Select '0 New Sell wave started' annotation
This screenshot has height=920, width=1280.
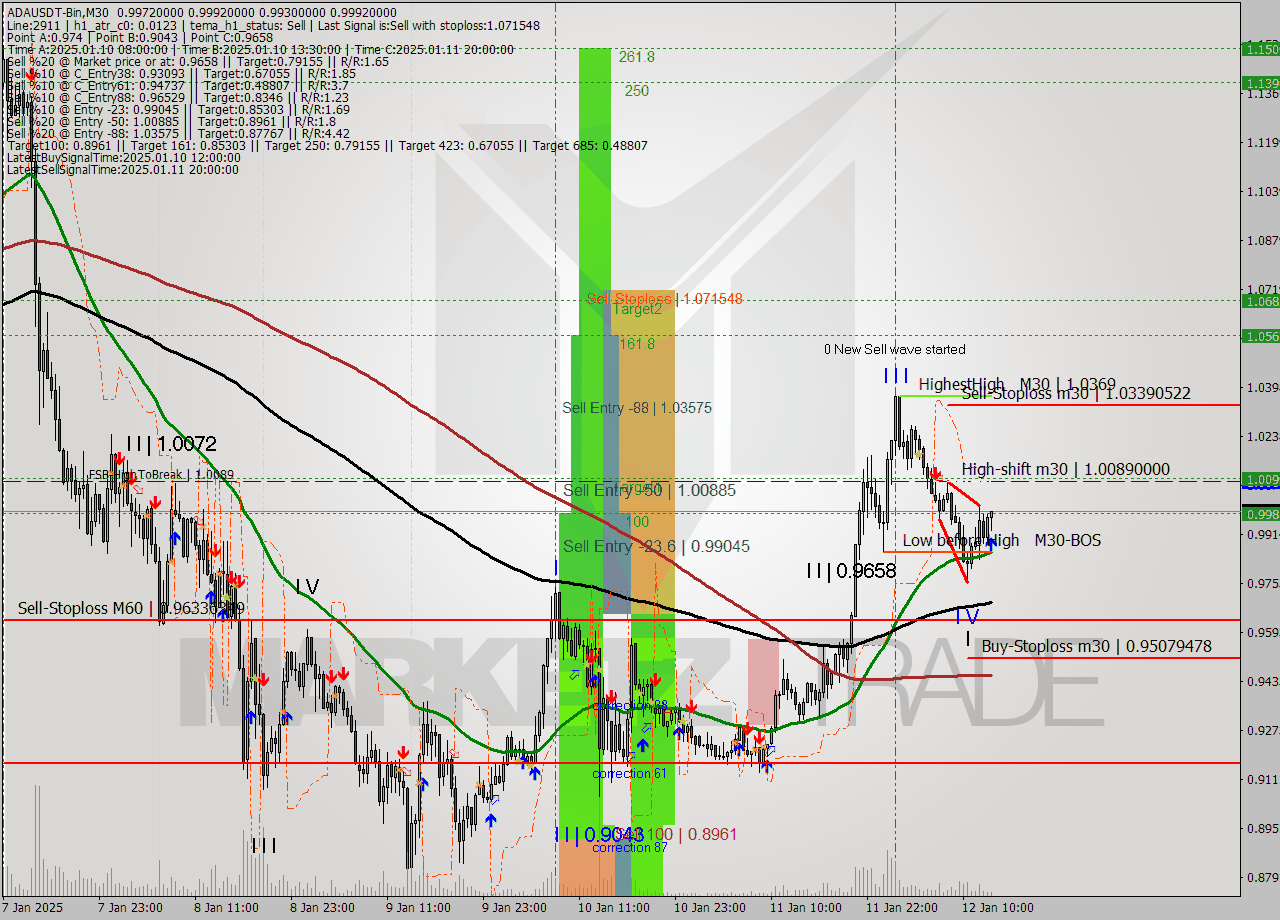tap(895, 349)
